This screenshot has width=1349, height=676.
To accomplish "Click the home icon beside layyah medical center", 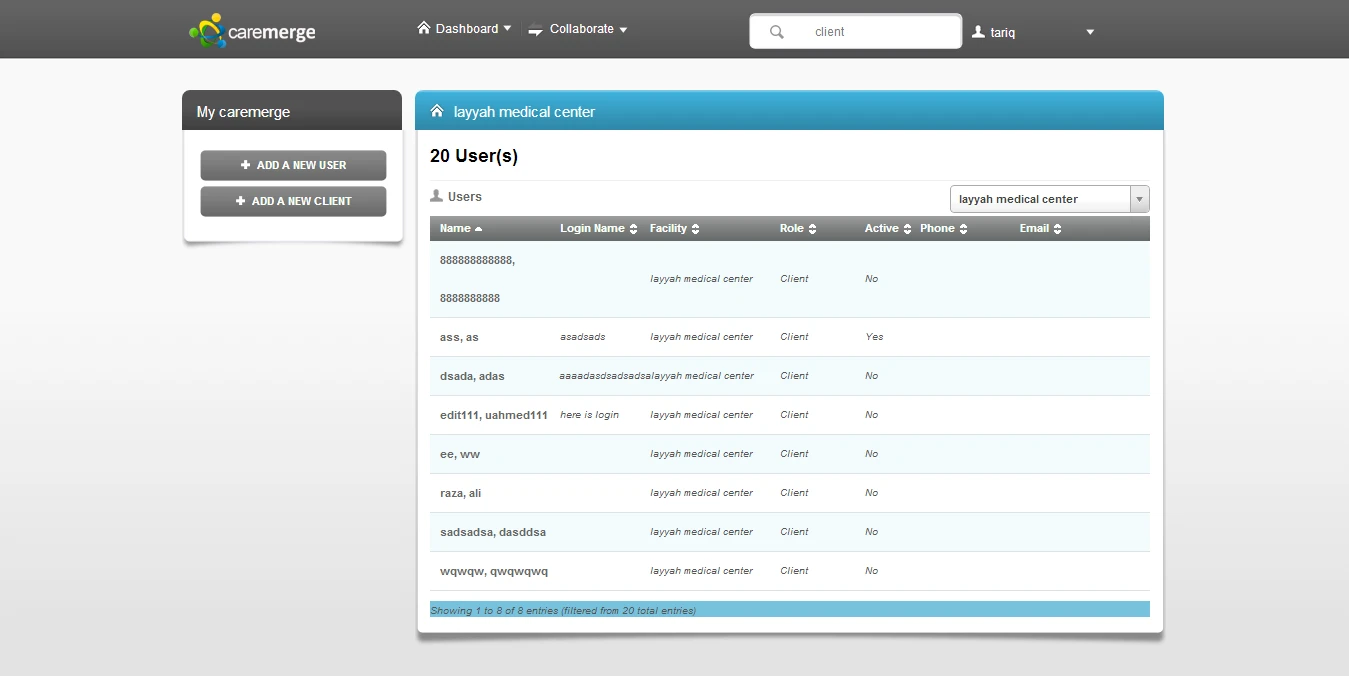I will (x=437, y=111).
